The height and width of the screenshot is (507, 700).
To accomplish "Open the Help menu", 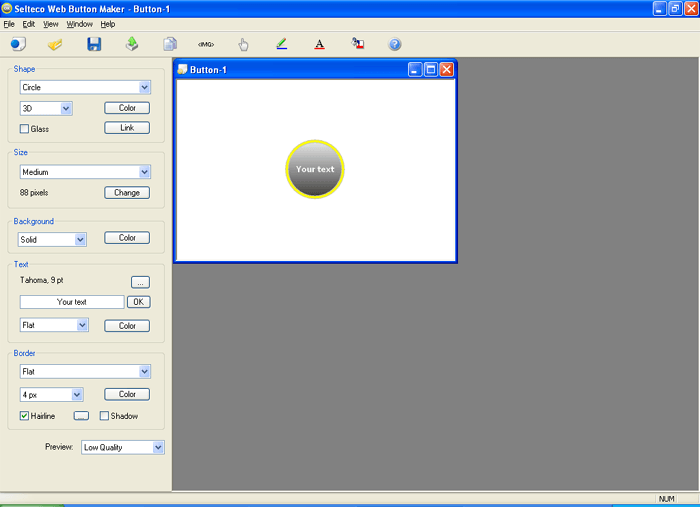I will [x=108, y=24].
